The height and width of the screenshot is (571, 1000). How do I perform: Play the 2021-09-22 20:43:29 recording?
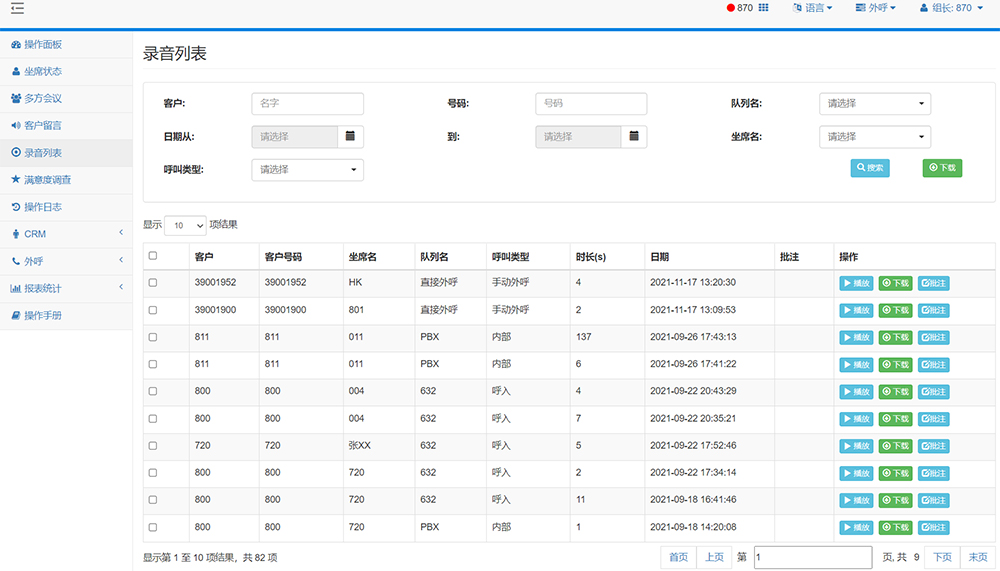coord(856,392)
